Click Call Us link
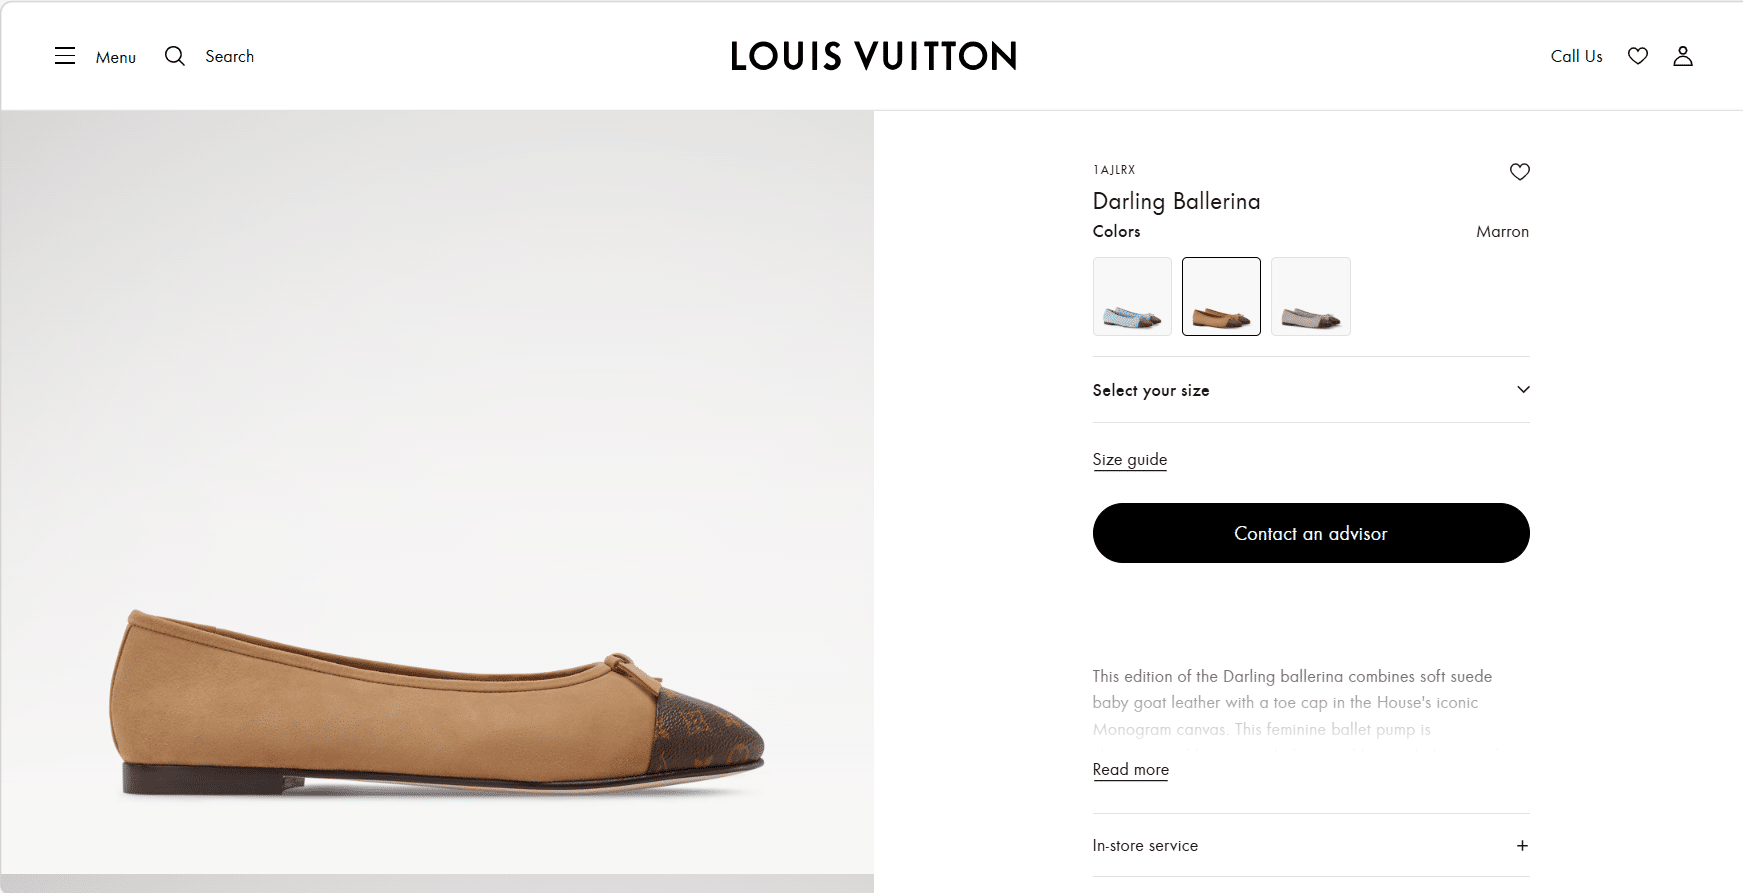The height and width of the screenshot is (893, 1743). click(1576, 56)
